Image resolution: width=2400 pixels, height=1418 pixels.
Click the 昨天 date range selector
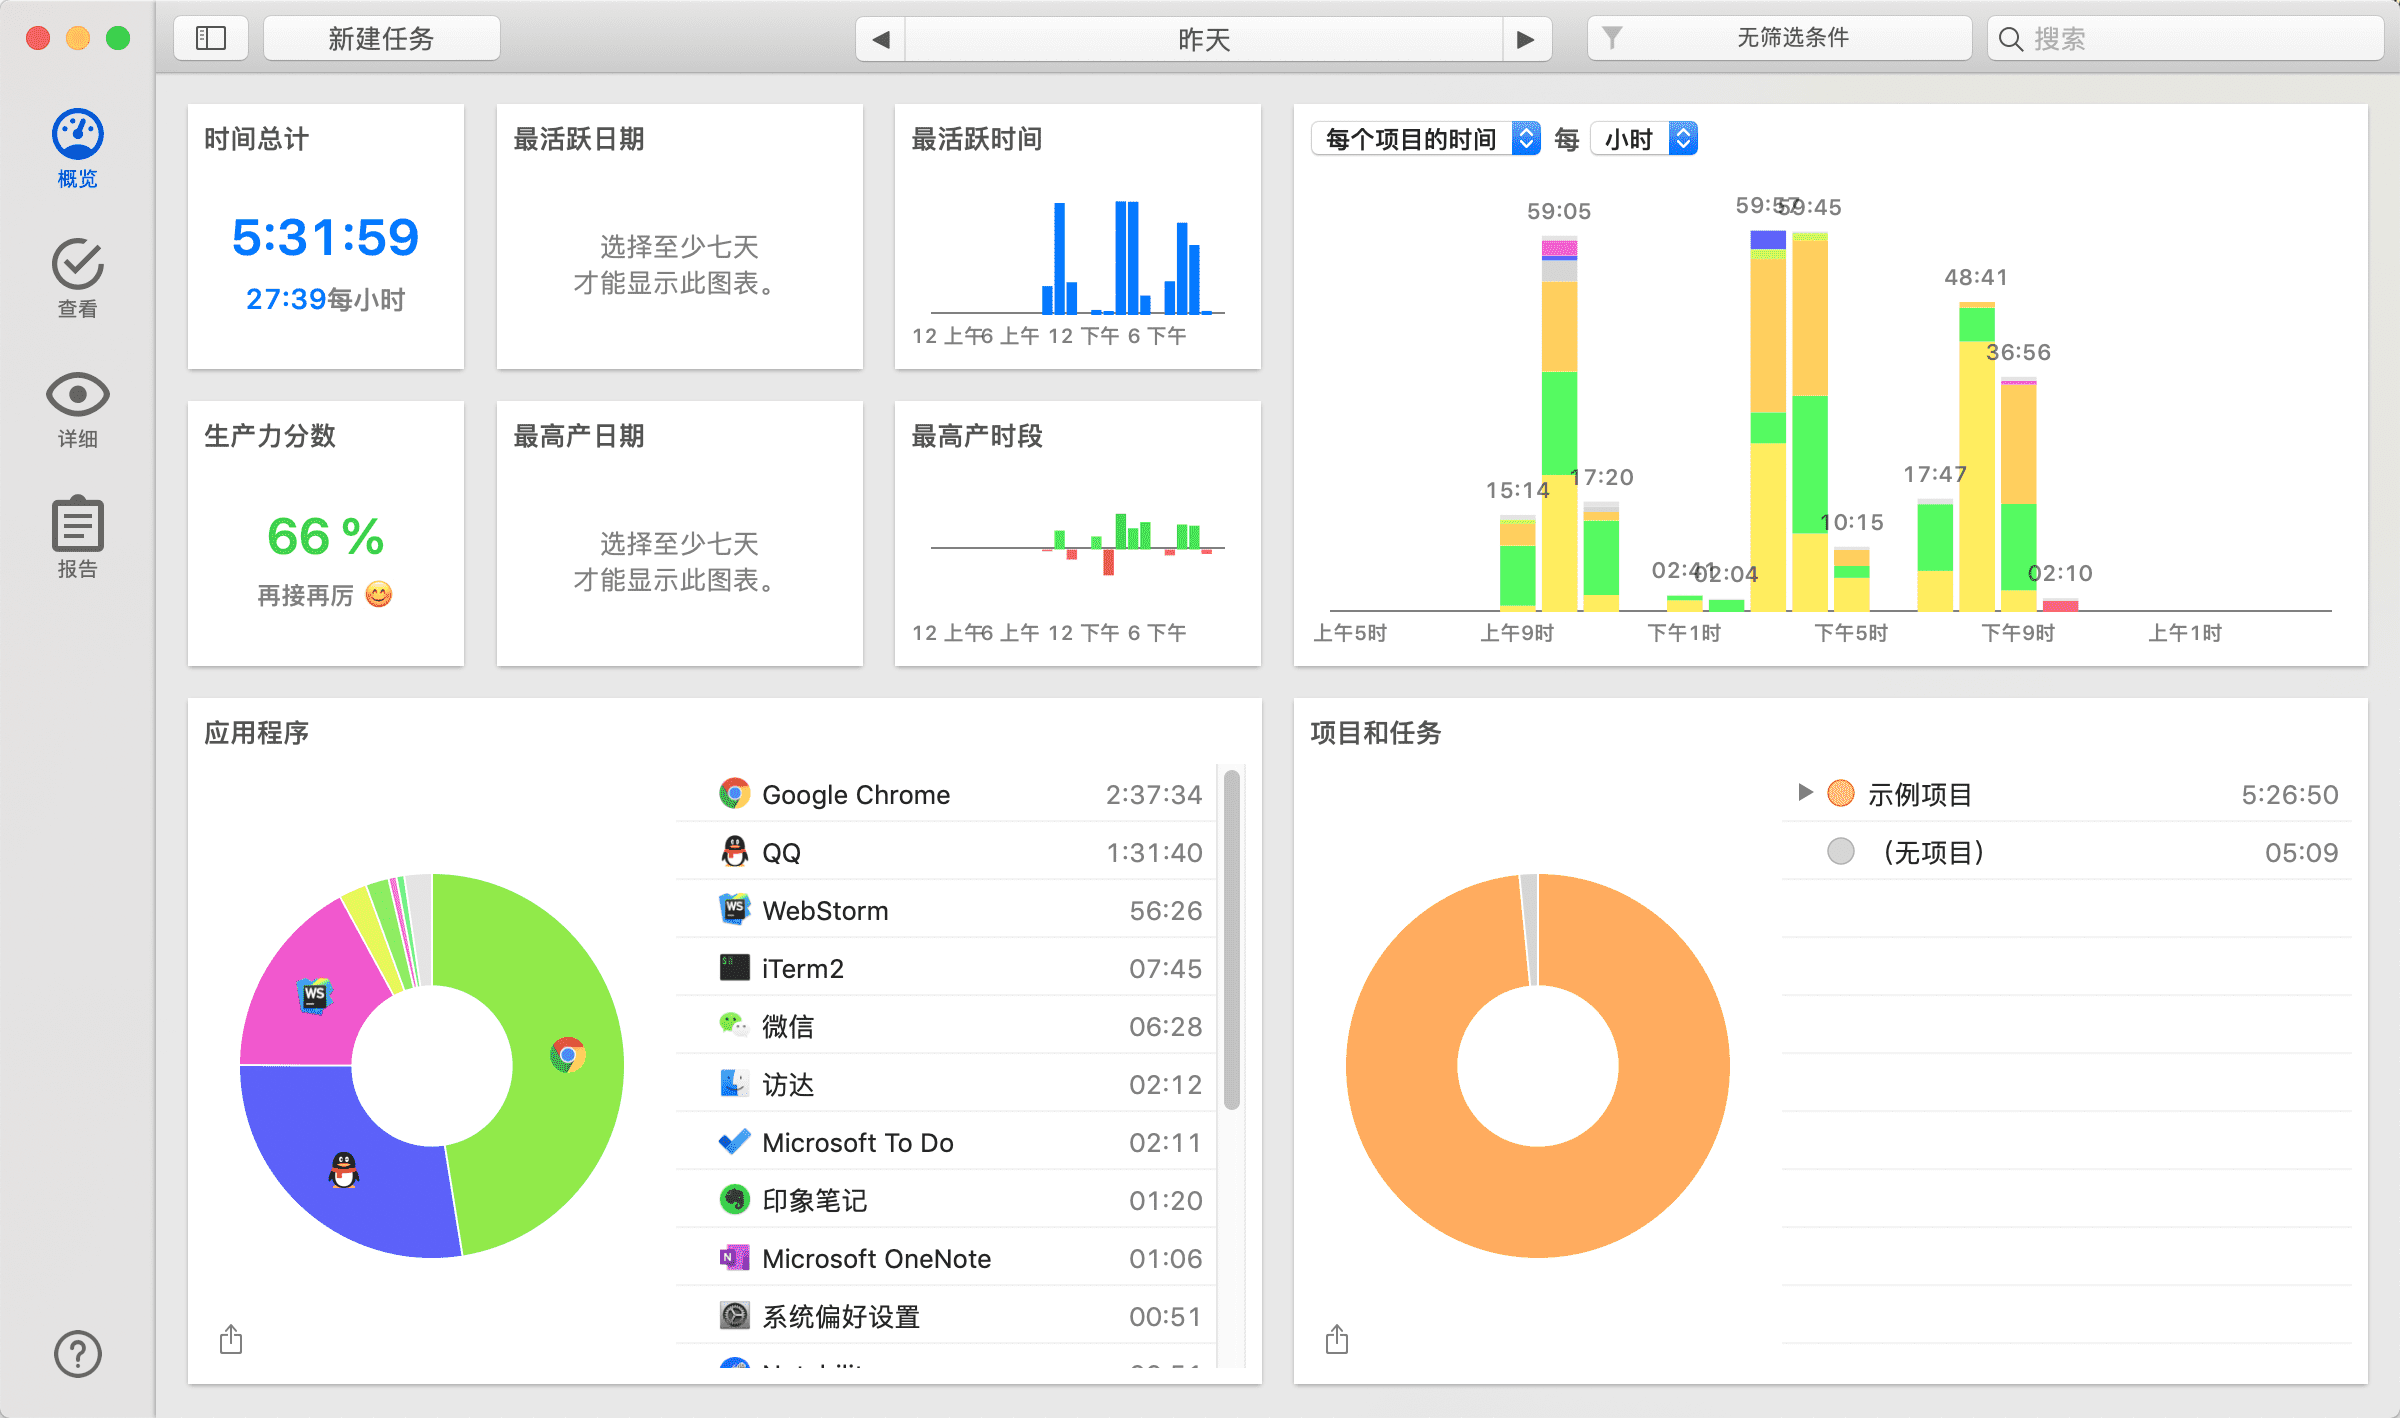[x=1203, y=39]
